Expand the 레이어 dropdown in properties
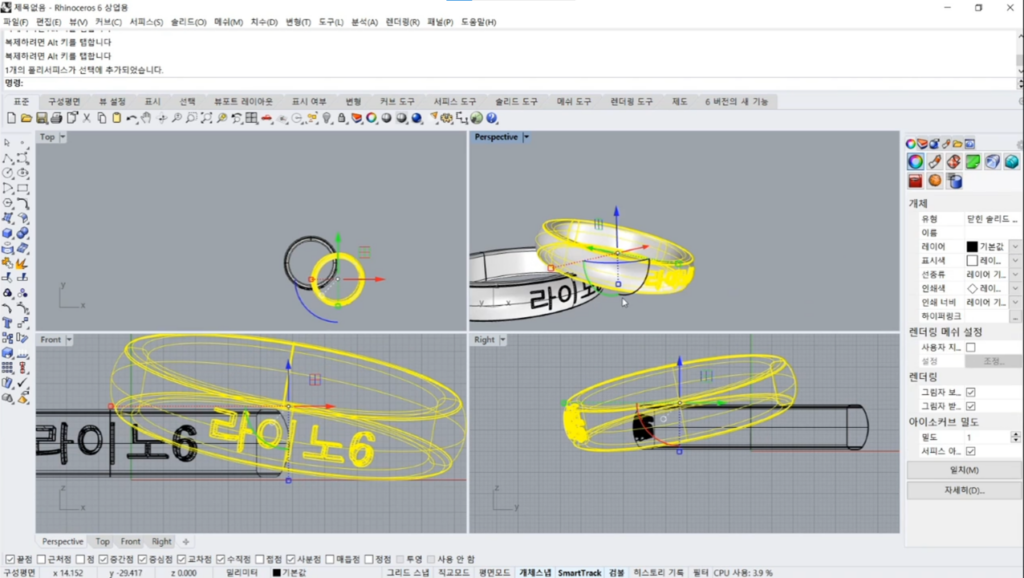Screen dimensions: 1024x578 coord(1015,246)
